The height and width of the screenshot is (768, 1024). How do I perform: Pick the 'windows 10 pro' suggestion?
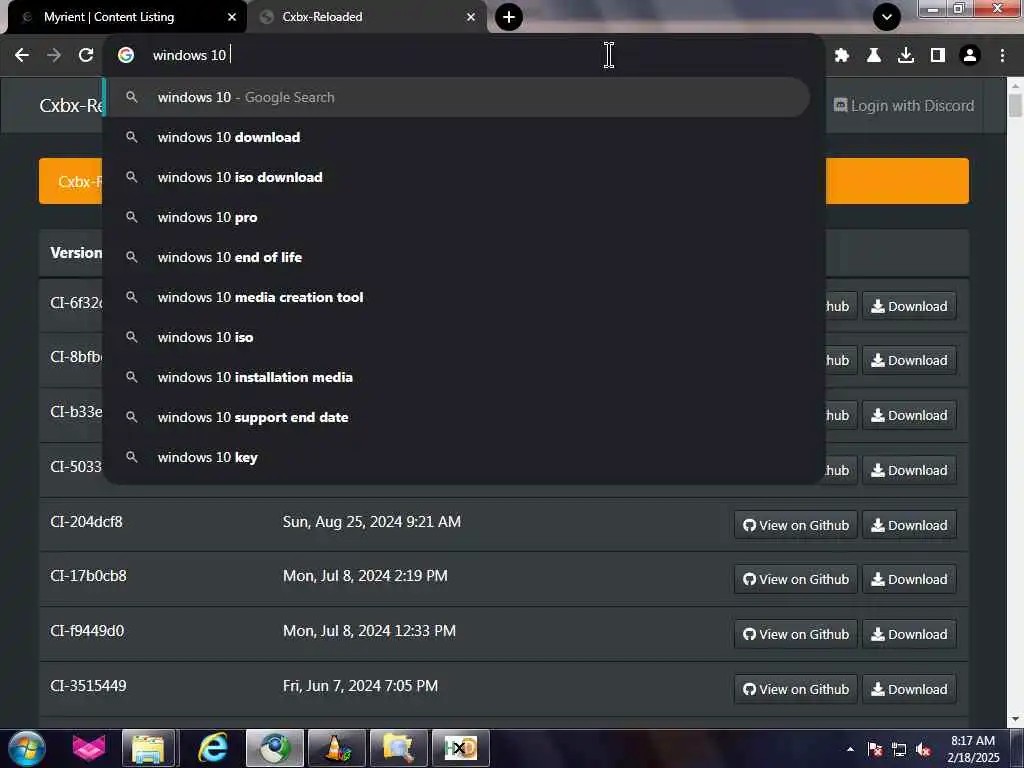point(457,217)
